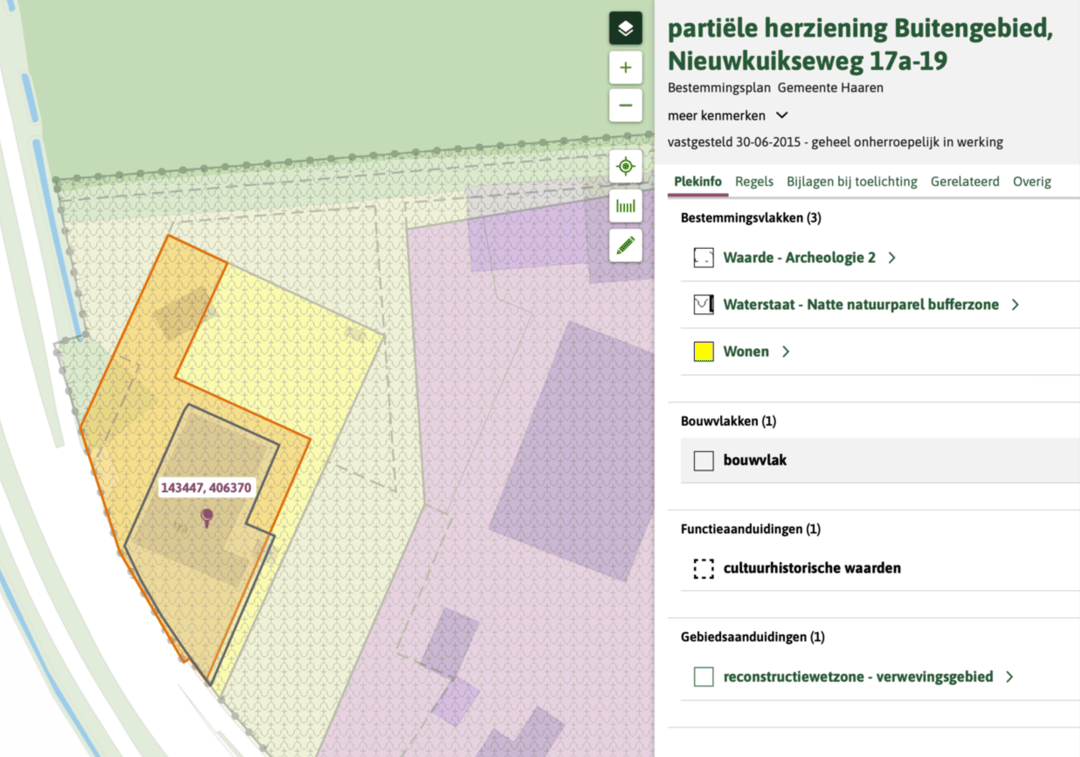Select the pencil draw tool
The height and width of the screenshot is (757, 1080).
[x=625, y=245]
